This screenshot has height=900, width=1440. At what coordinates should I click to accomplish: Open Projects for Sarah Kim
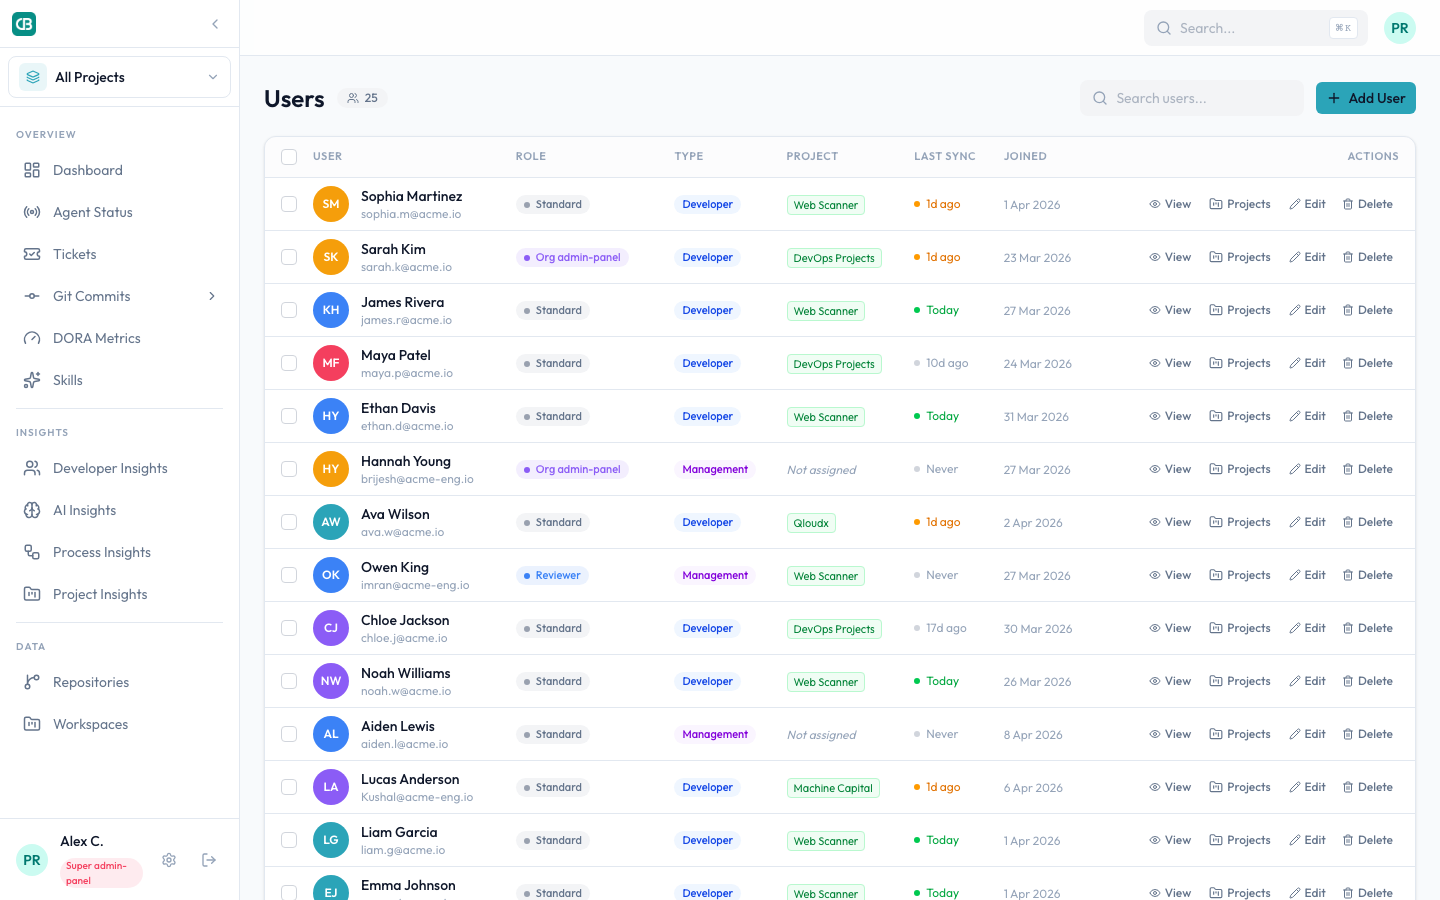(x=1240, y=257)
